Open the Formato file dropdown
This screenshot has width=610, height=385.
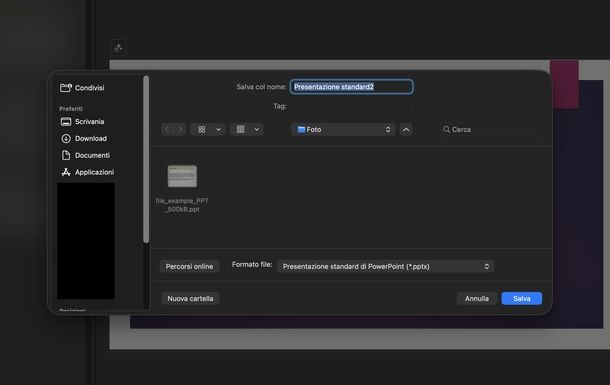coord(386,266)
